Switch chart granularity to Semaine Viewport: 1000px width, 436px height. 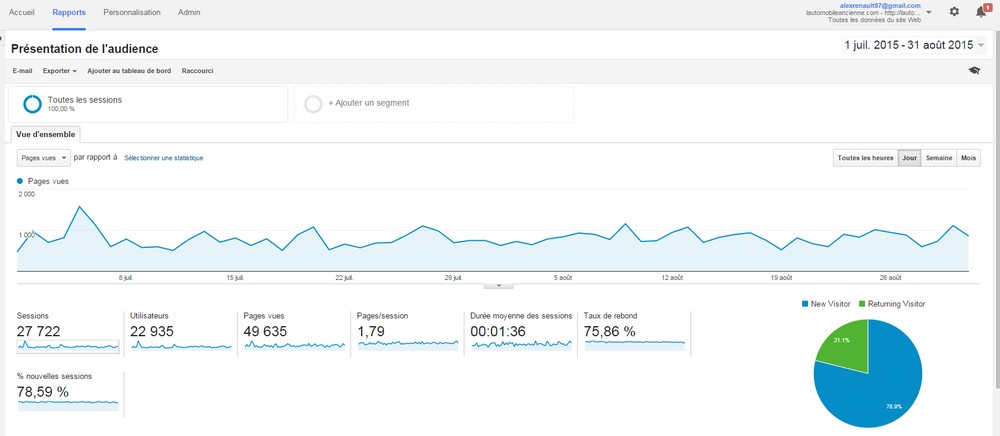pos(938,158)
